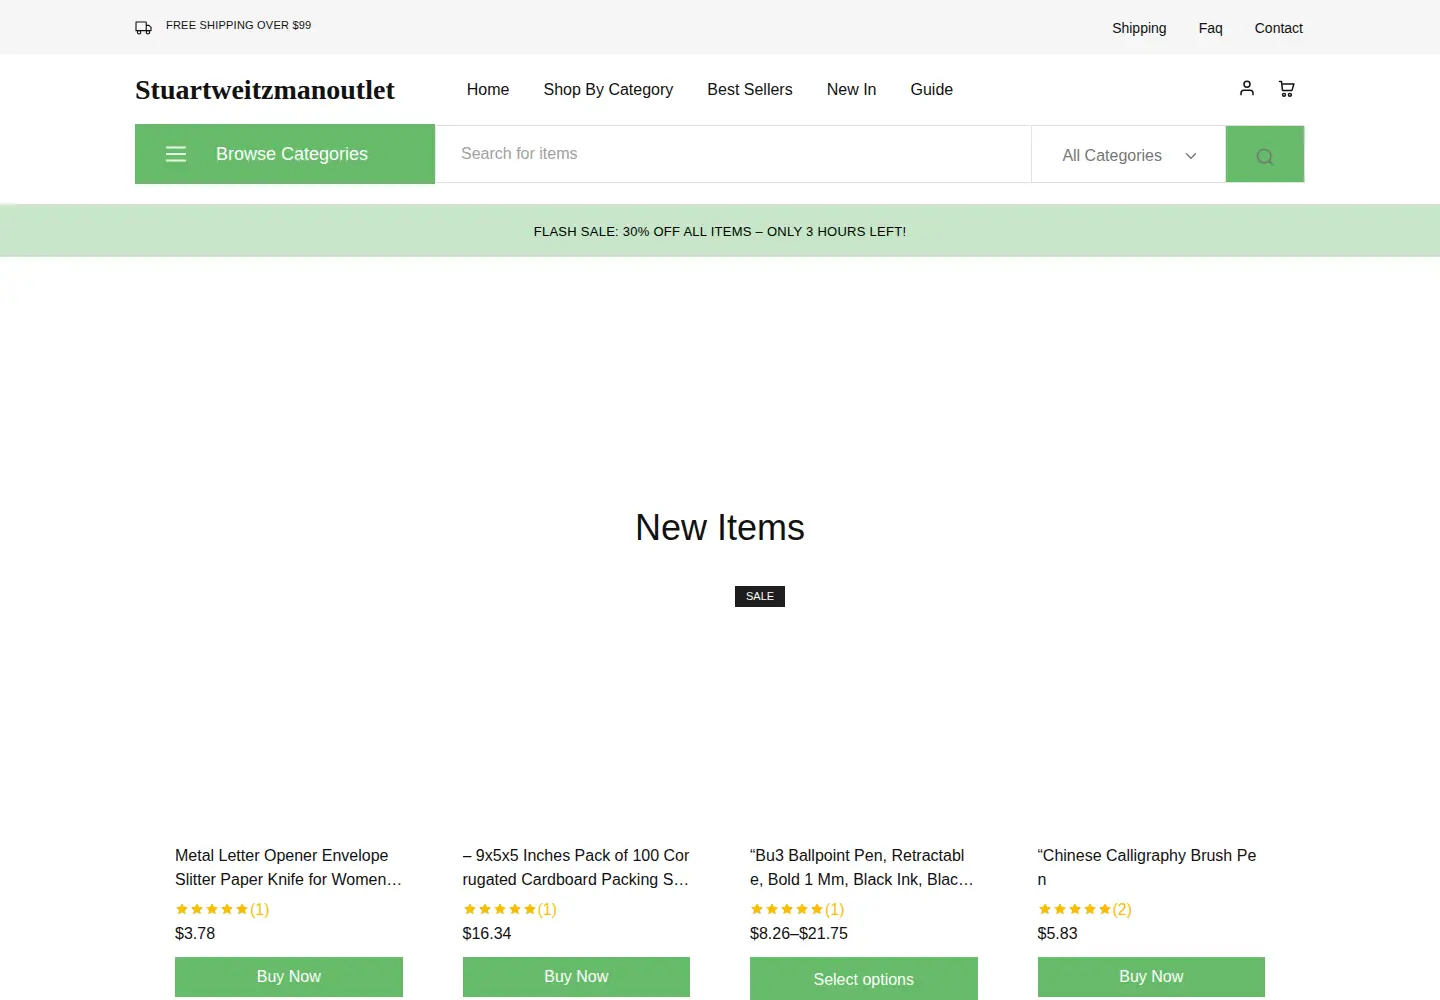Open the Guide menu item
Screen dimensions: 1440x1000
pos(931,90)
